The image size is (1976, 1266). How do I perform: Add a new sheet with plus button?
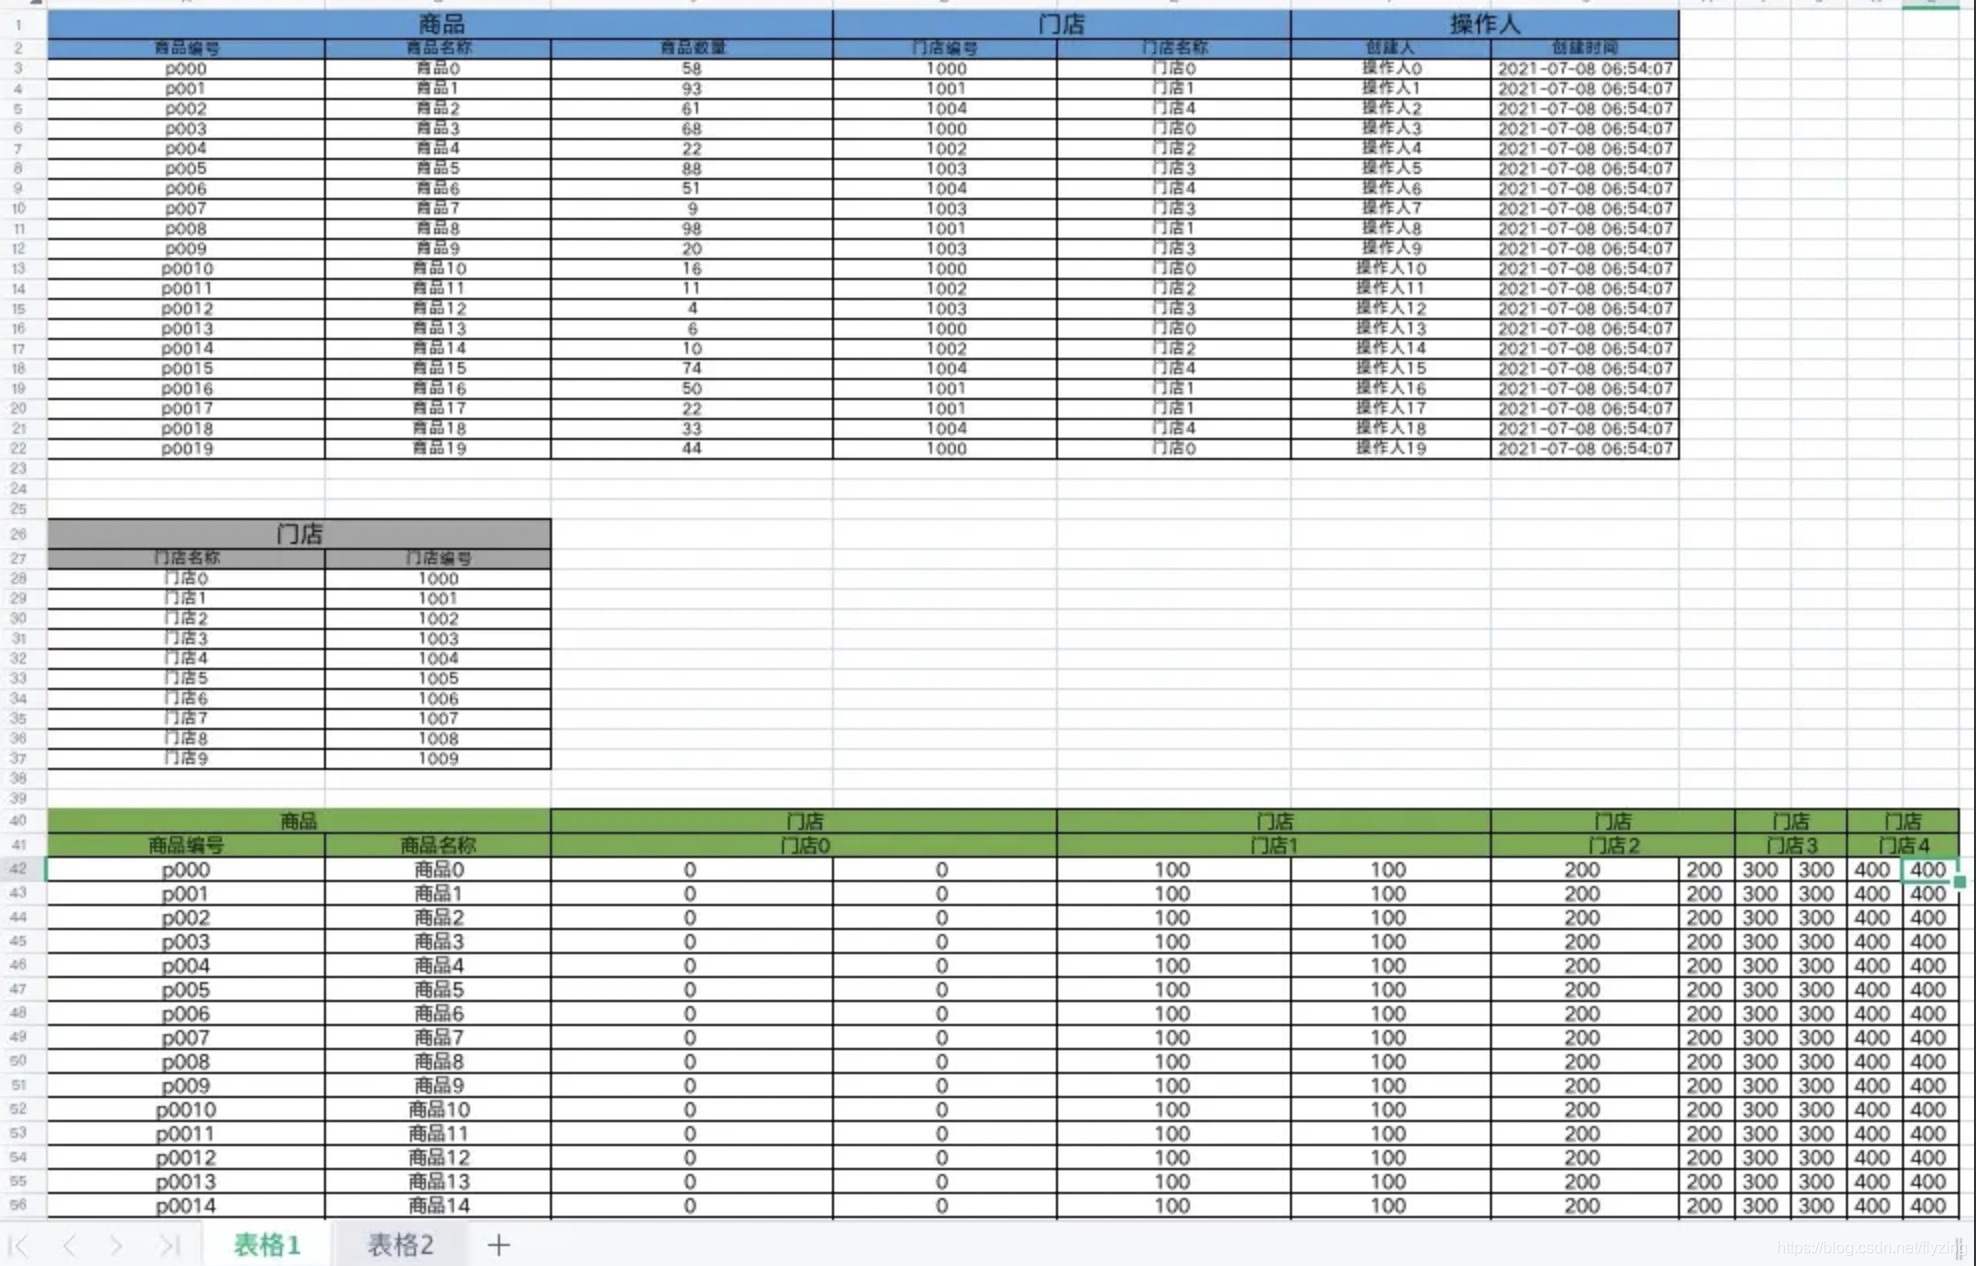point(498,1245)
